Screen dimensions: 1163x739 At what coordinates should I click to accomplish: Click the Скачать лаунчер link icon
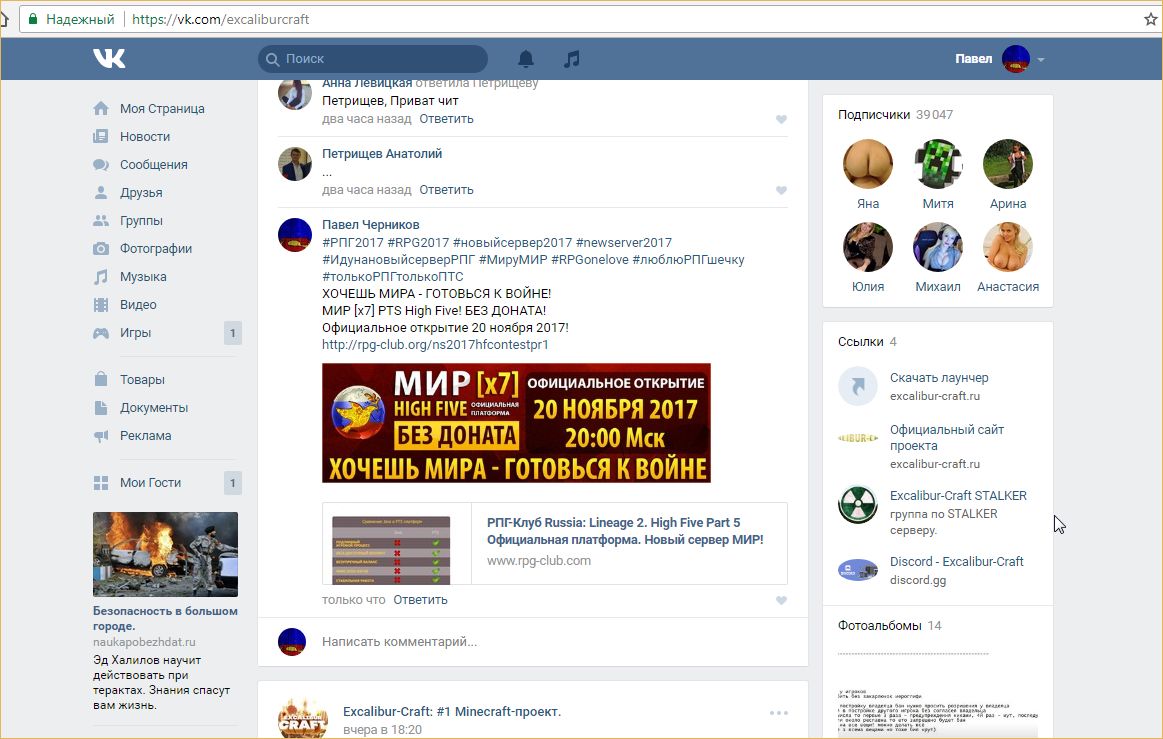click(x=857, y=386)
